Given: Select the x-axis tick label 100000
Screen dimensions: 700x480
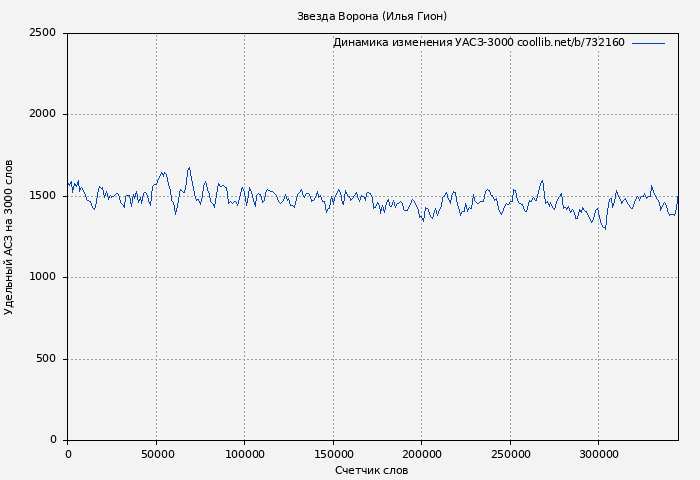Looking at the screenshot, I should coord(244,454).
